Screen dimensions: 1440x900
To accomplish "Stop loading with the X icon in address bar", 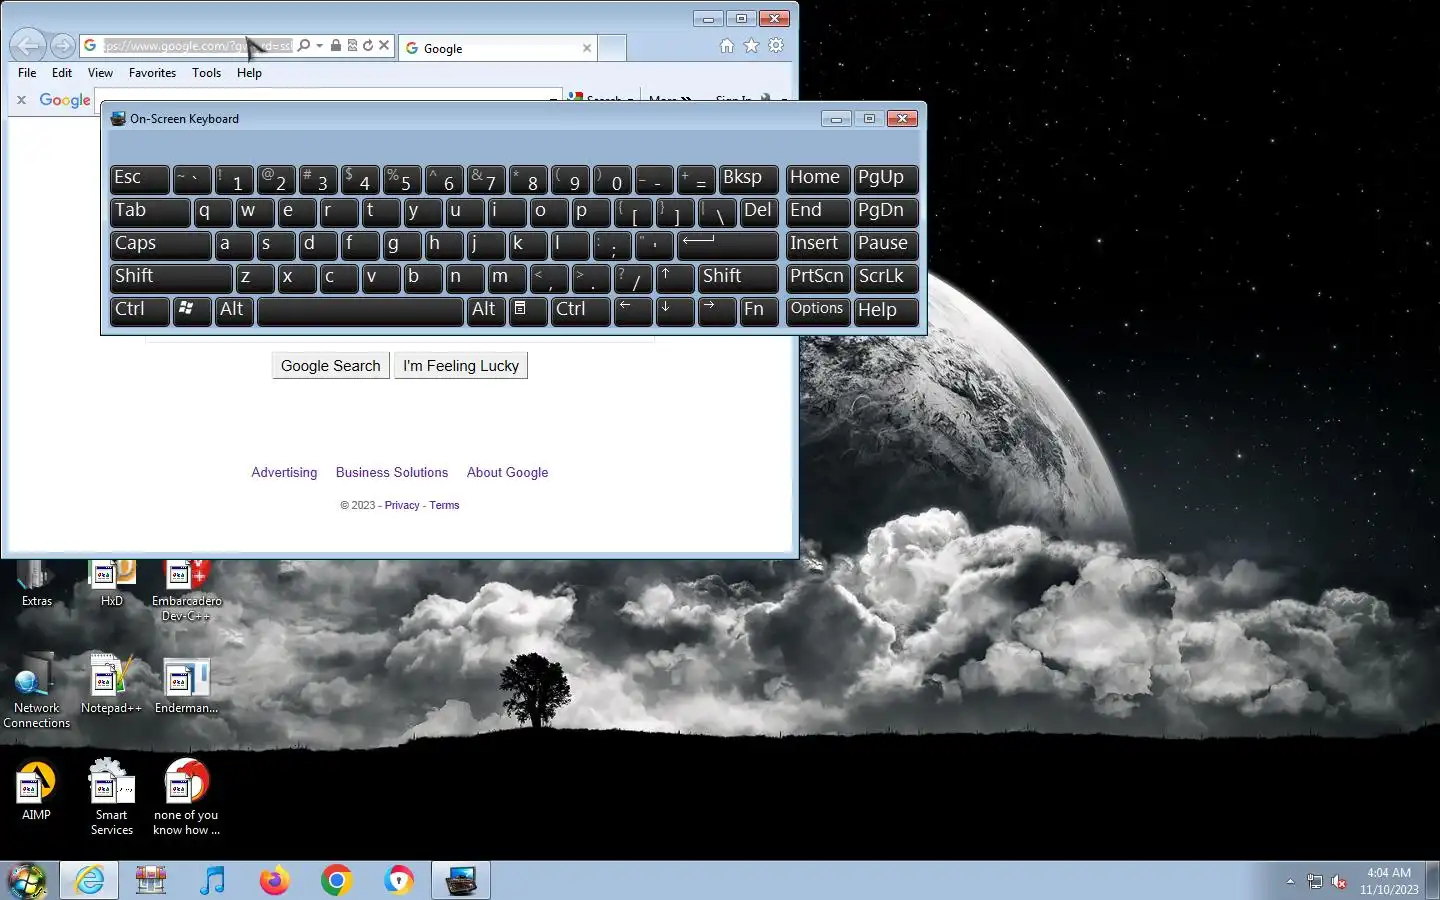I will (x=384, y=45).
